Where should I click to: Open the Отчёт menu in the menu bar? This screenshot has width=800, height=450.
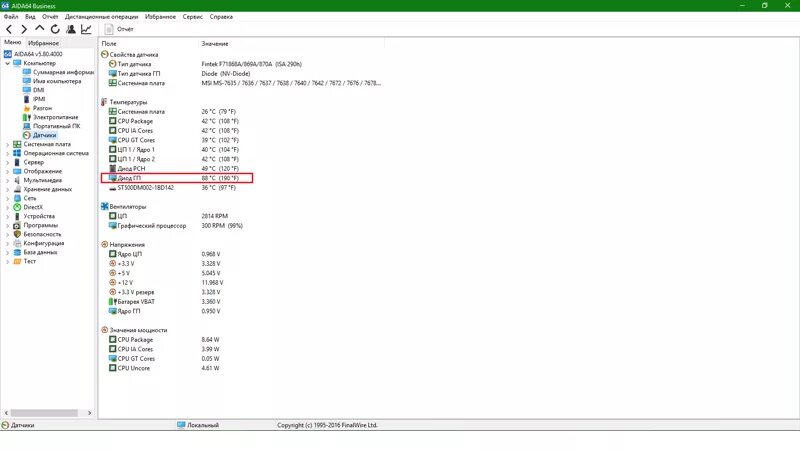coord(50,17)
